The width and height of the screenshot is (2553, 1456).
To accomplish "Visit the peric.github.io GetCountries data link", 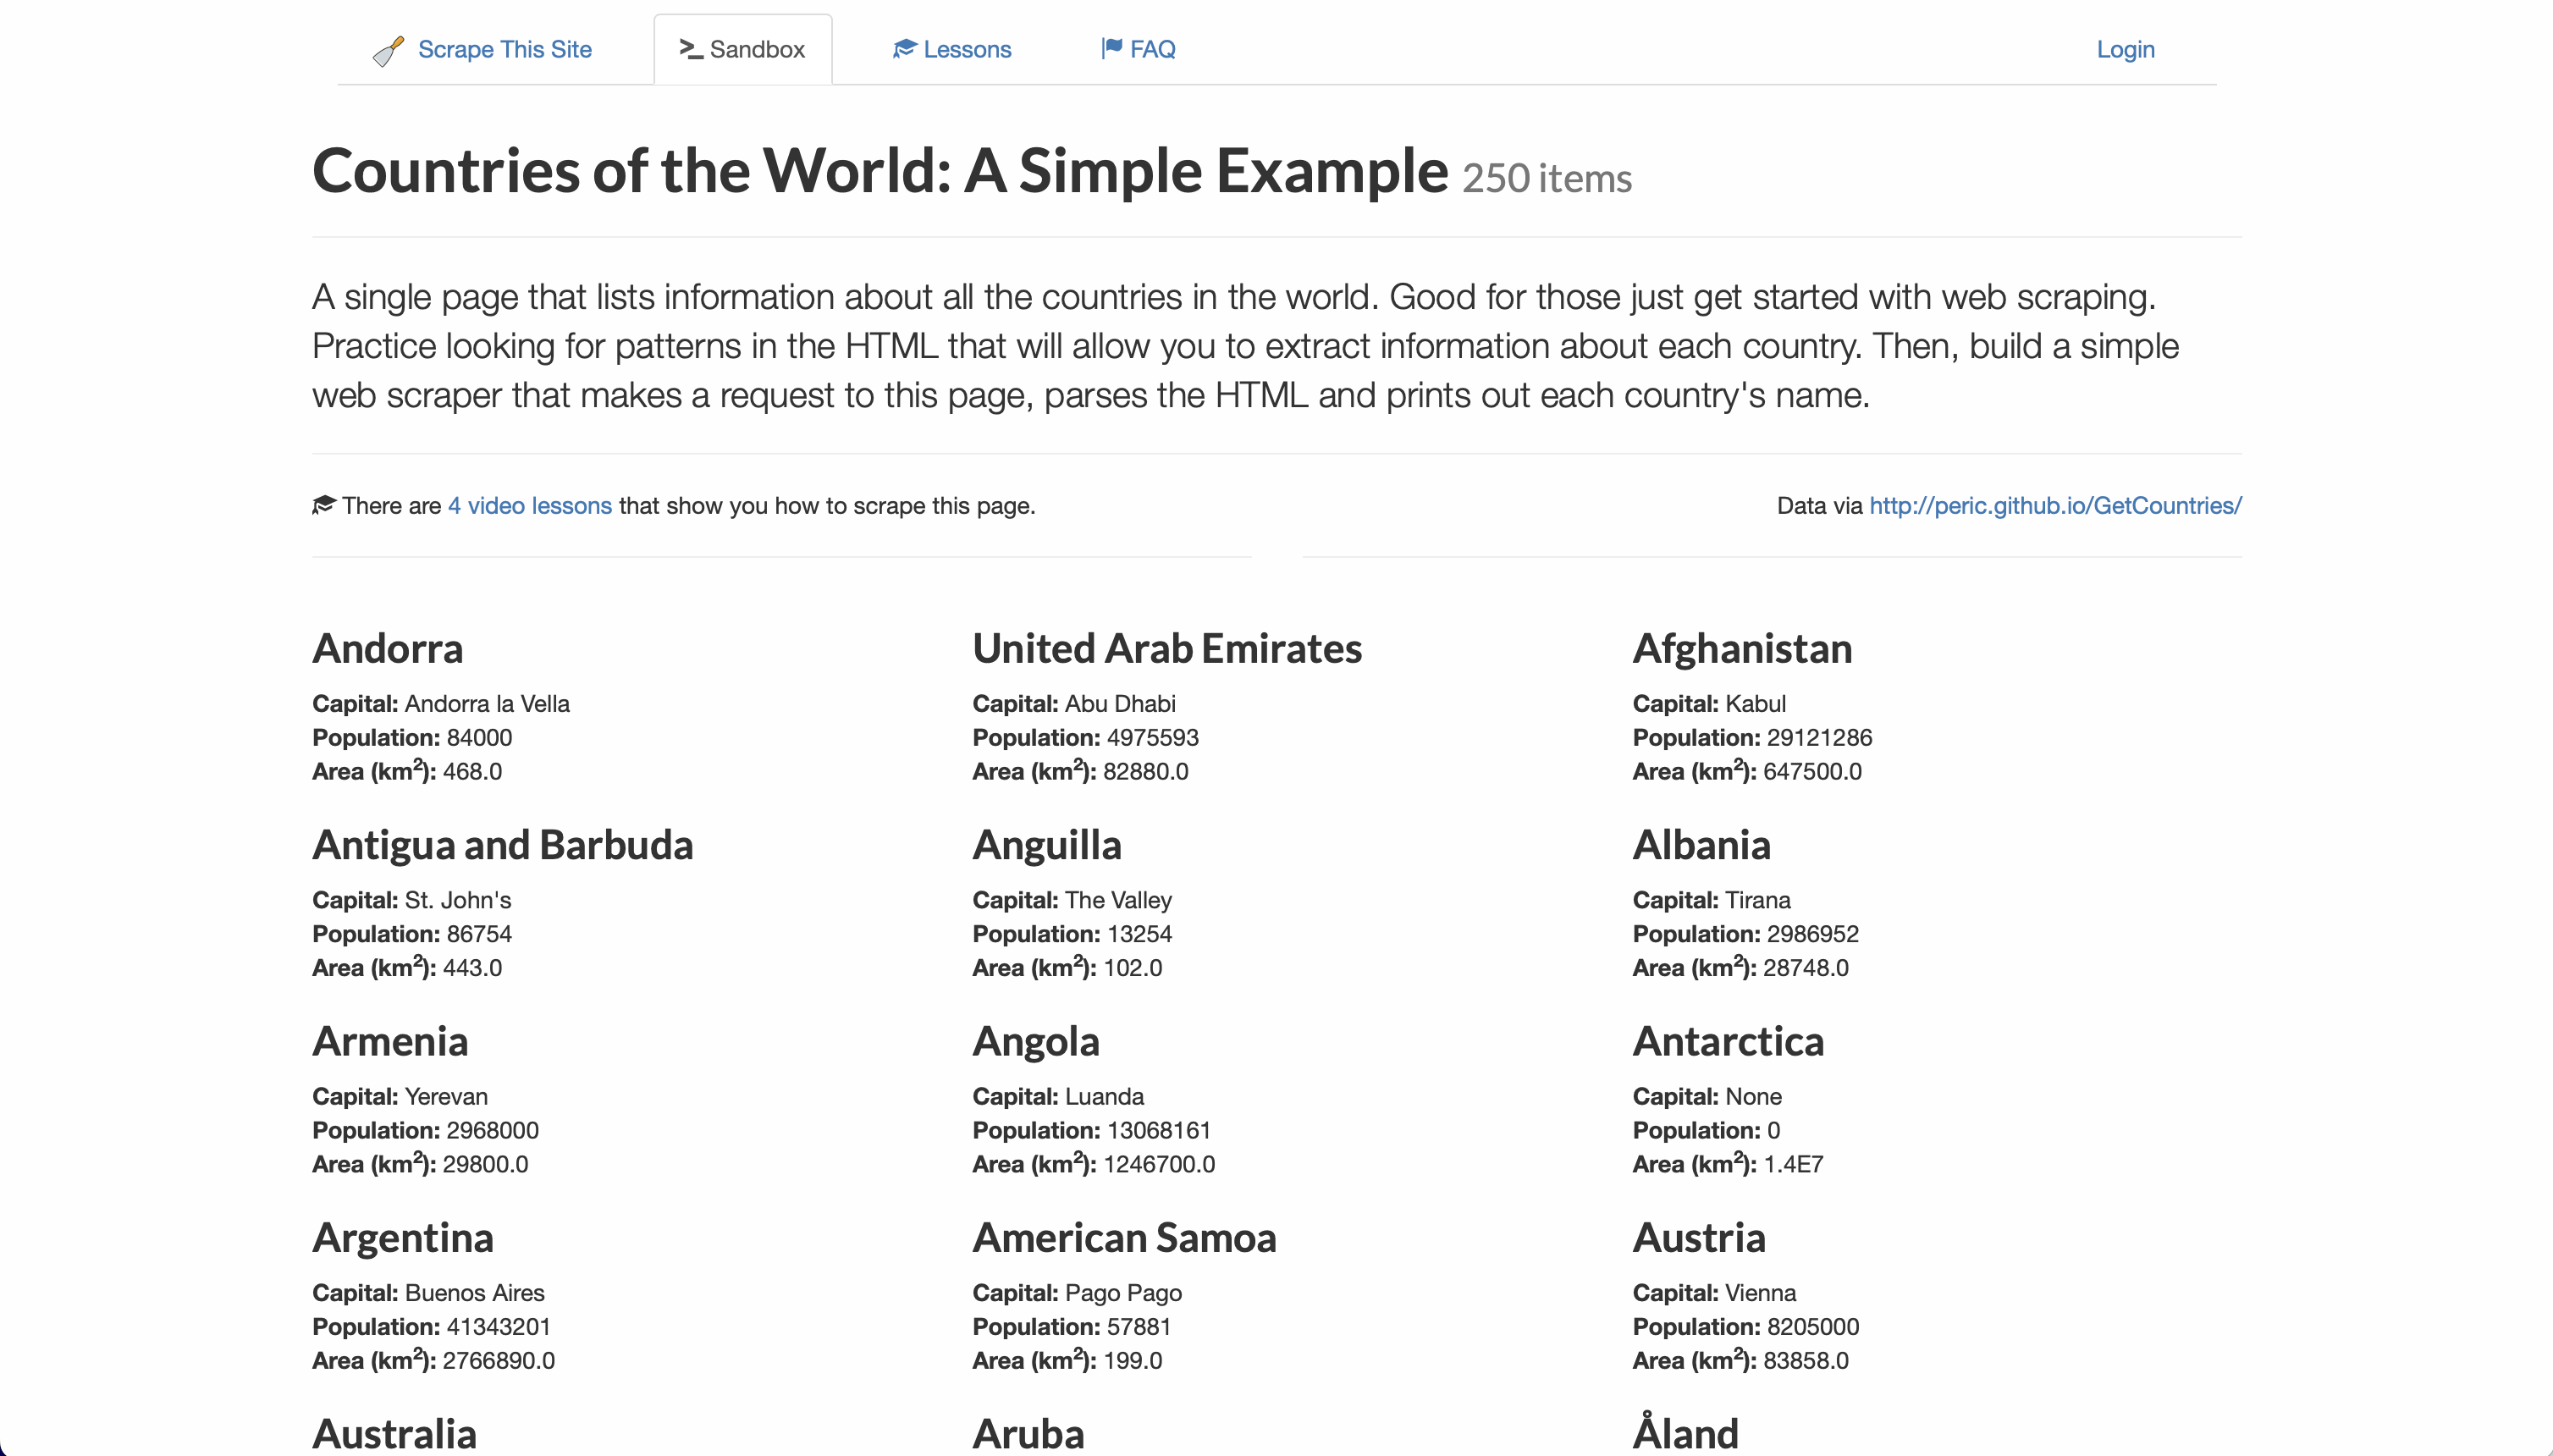I will 2055,506.
